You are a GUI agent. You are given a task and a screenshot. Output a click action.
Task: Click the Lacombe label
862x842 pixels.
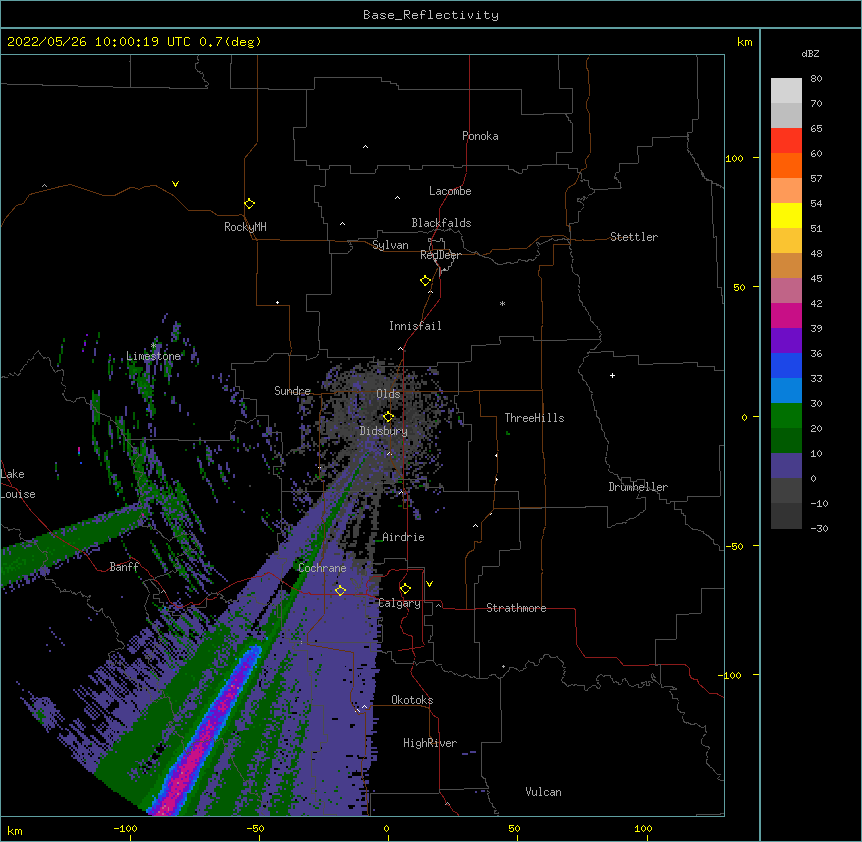[450, 191]
